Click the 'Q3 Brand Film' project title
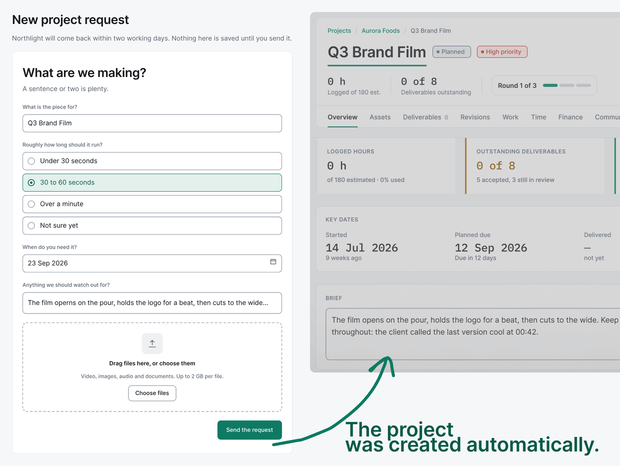 (x=377, y=53)
